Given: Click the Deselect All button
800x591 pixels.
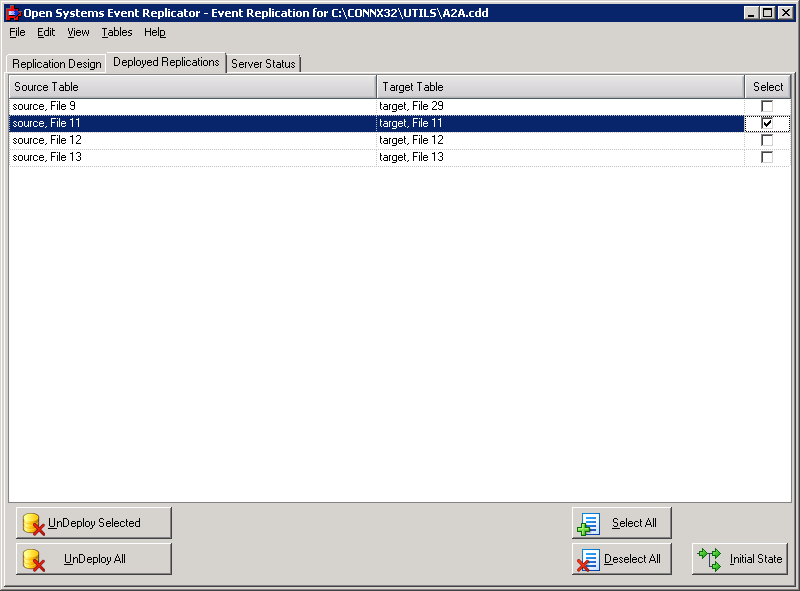Looking at the screenshot, I should [x=622, y=559].
